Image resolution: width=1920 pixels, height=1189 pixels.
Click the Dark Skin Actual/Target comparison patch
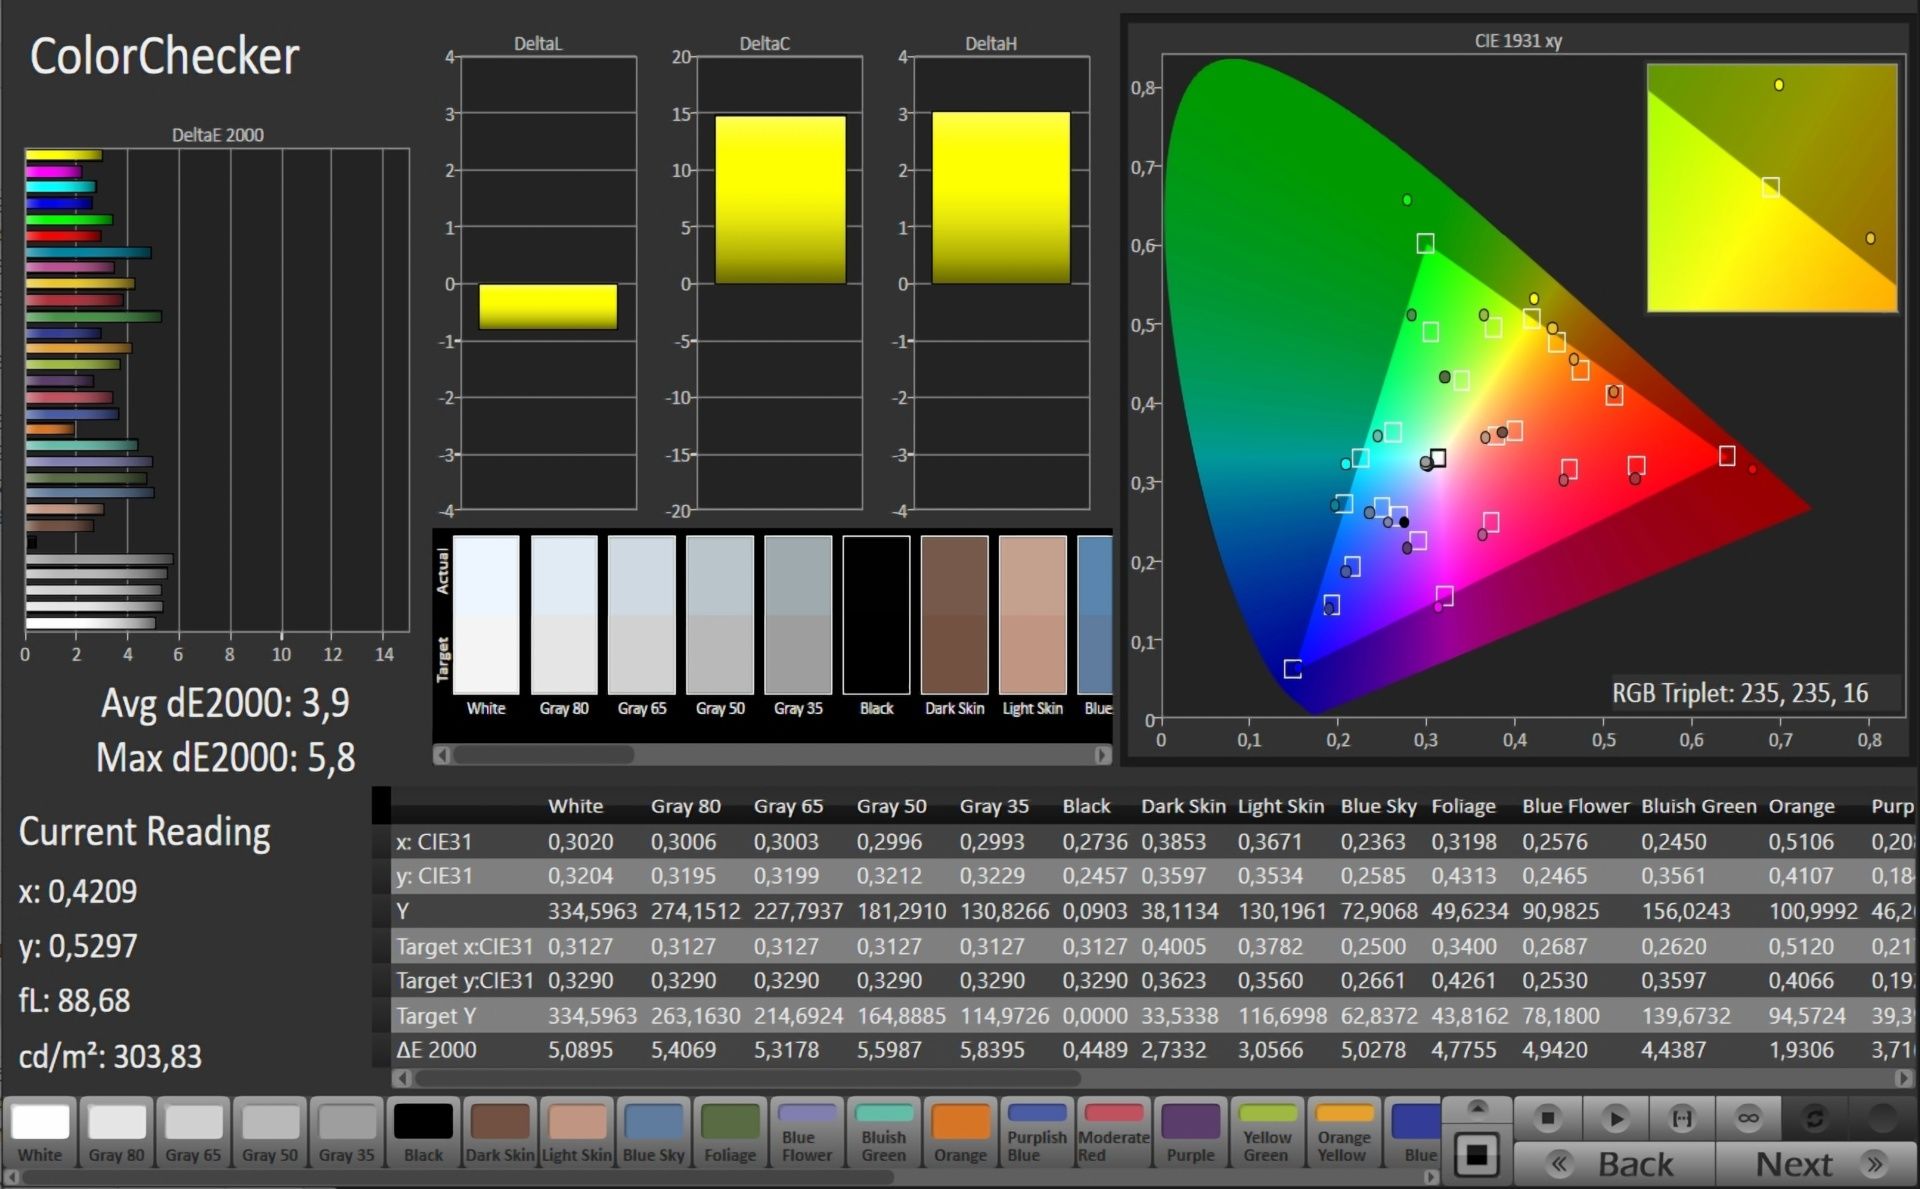click(954, 615)
